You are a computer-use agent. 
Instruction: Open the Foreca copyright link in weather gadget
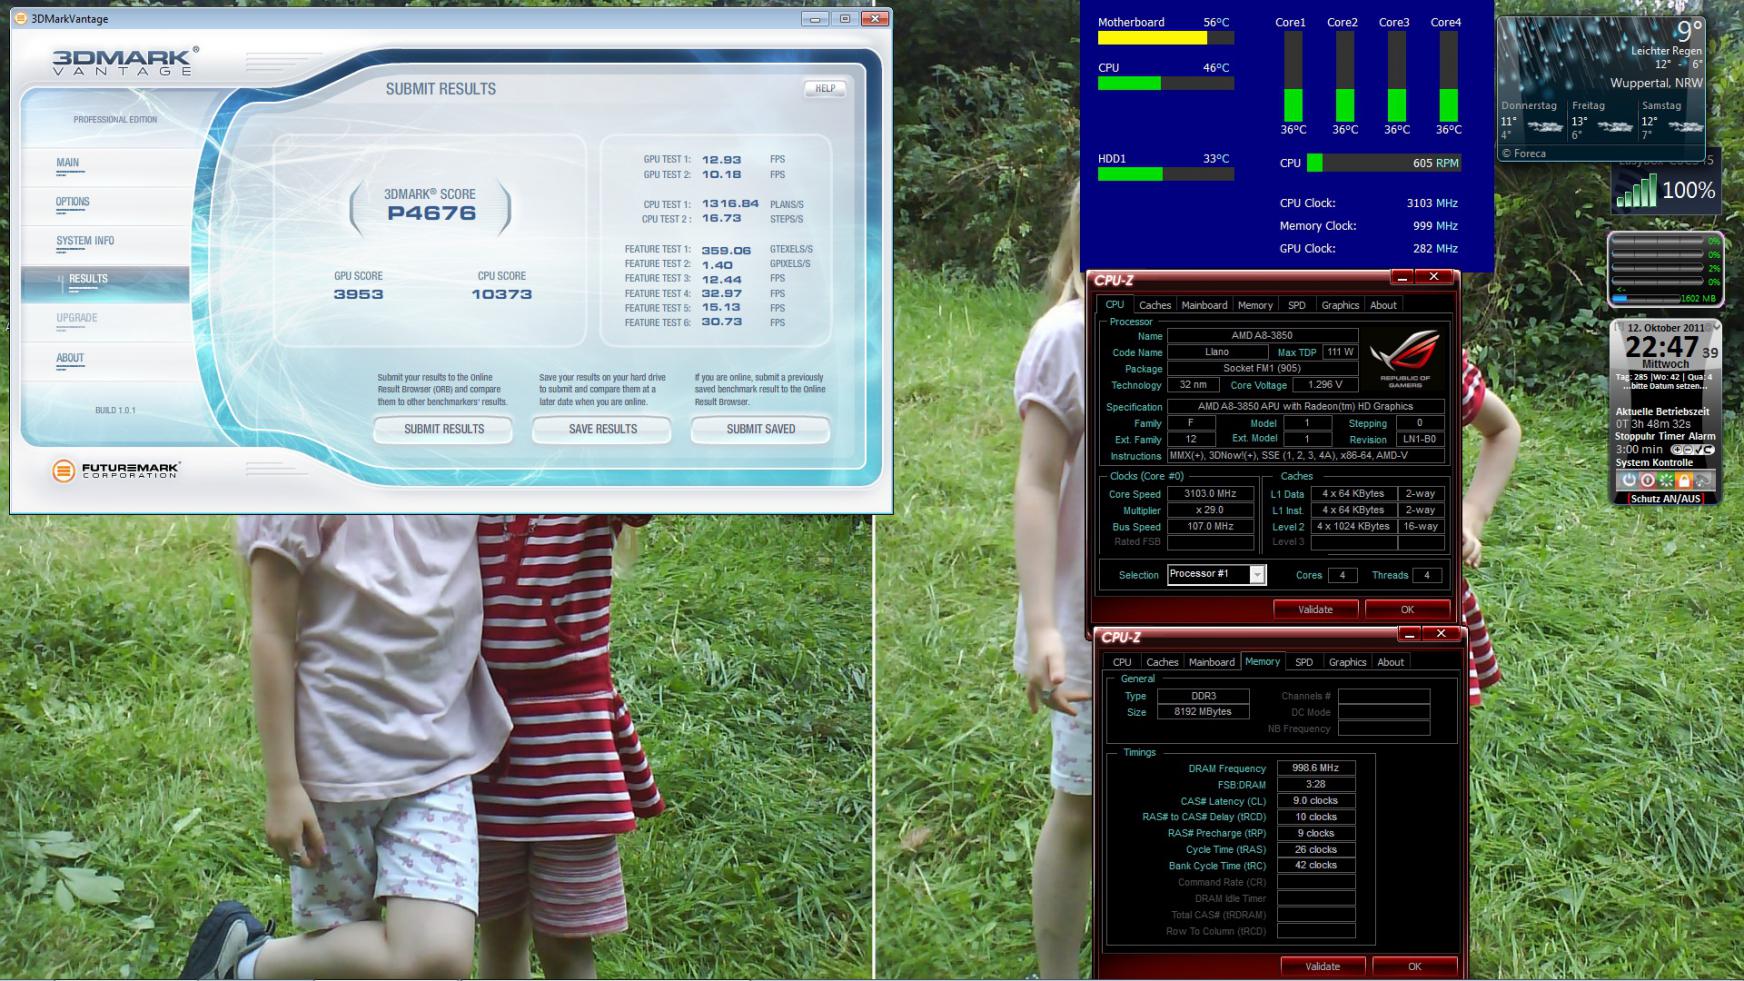[x=1524, y=154]
